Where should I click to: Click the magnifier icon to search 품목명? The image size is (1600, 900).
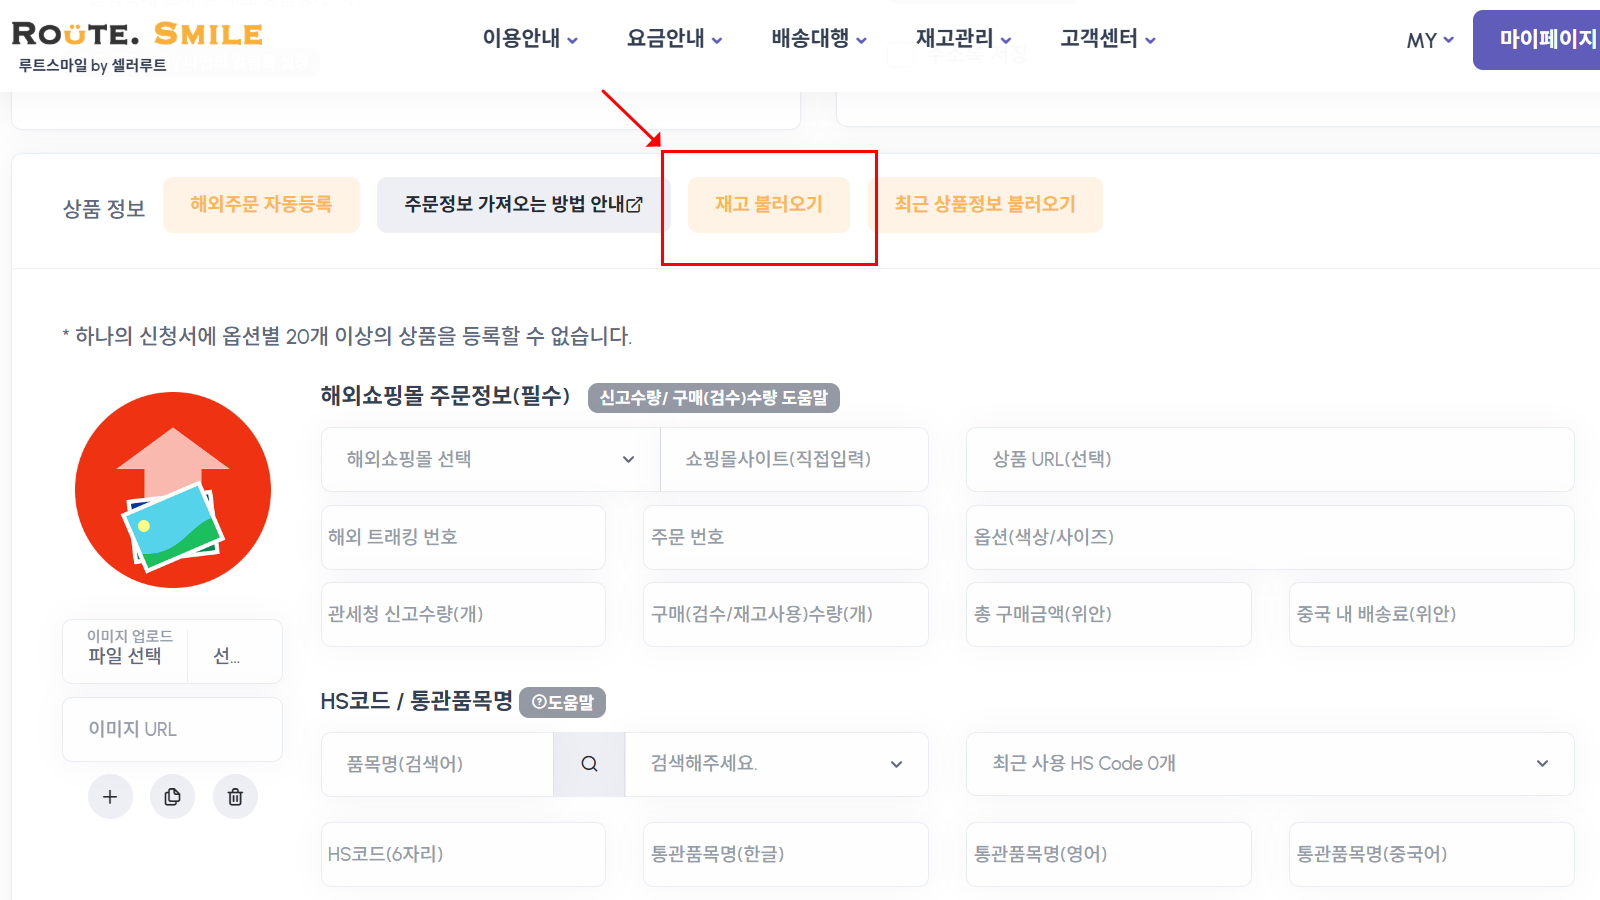589,764
